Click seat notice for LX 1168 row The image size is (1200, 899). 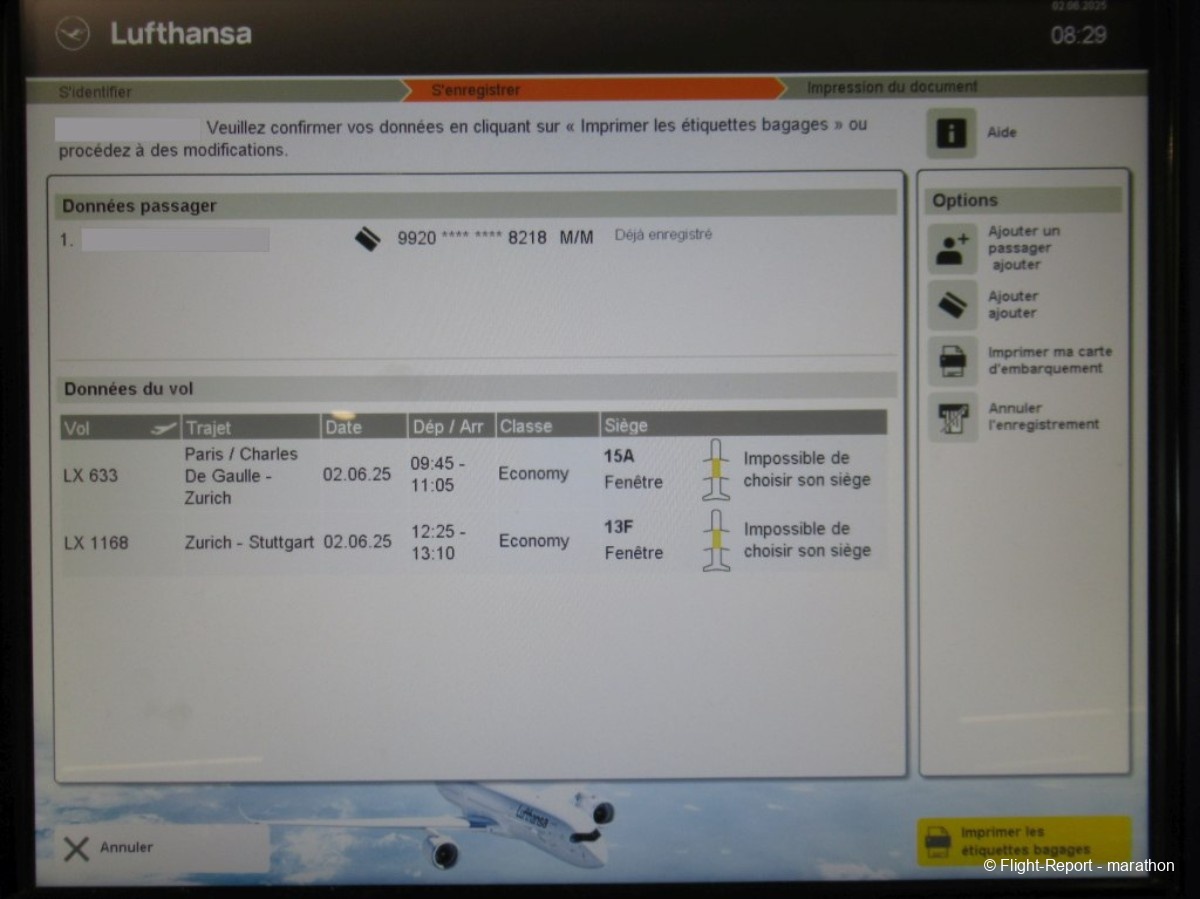pyautogui.click(x=807, y=540)
